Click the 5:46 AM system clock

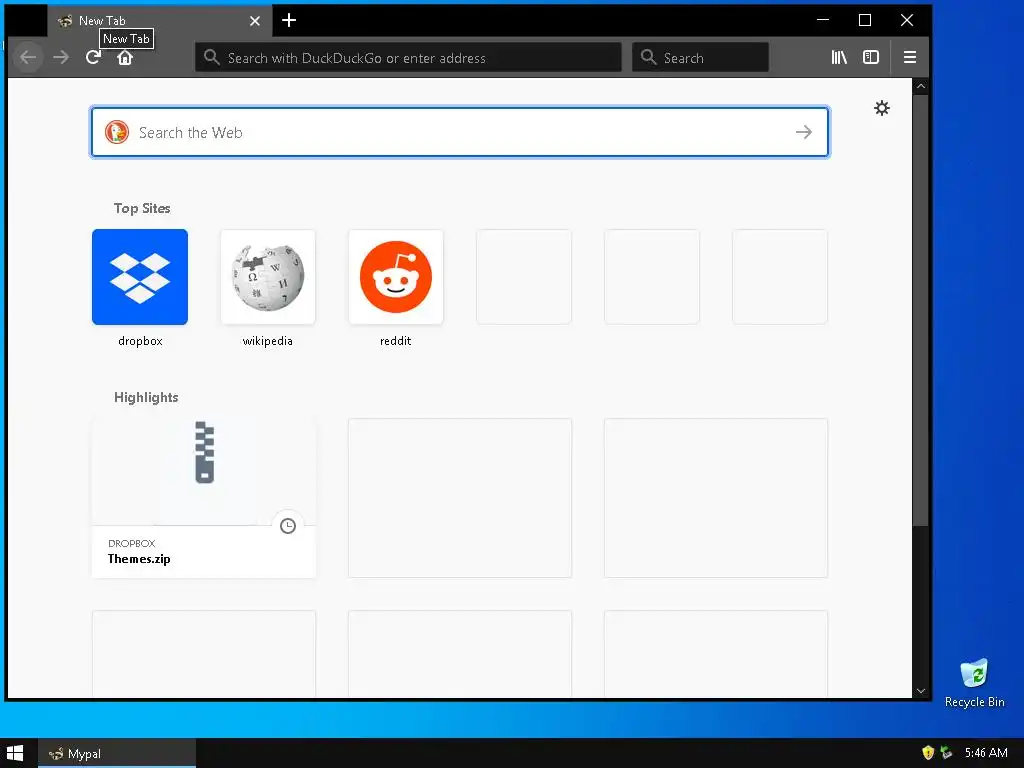986,753
